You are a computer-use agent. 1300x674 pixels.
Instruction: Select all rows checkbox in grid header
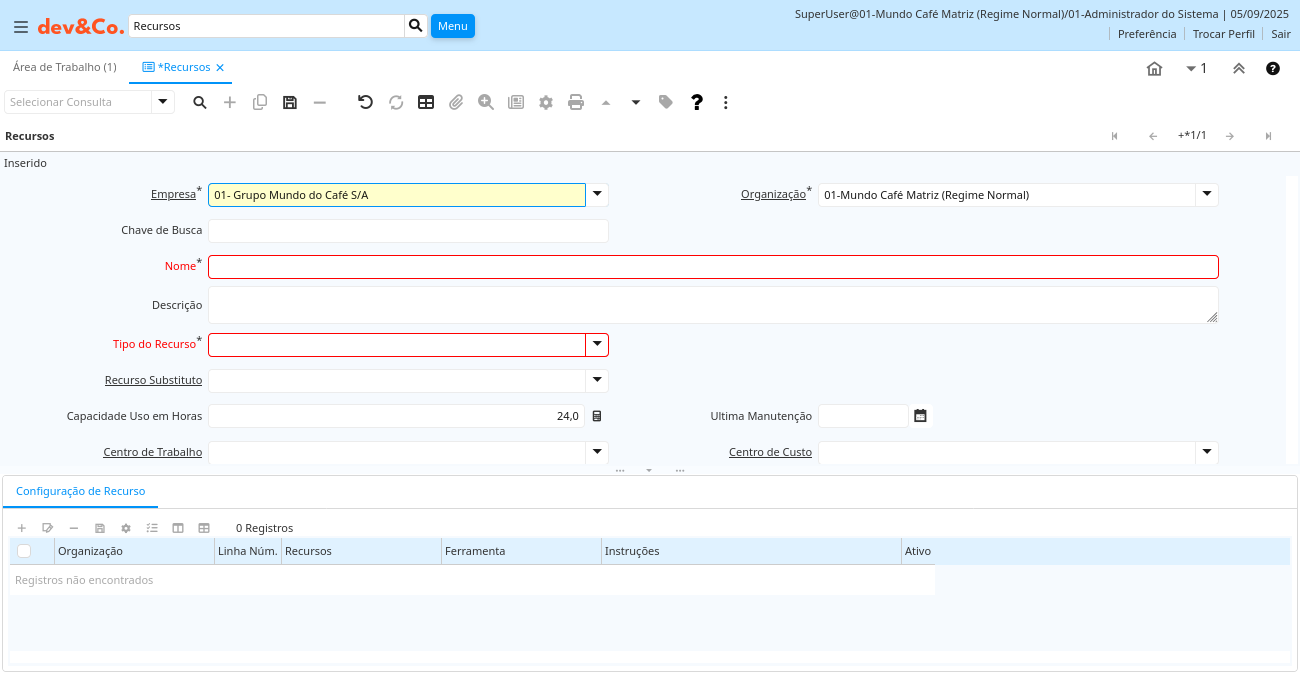coord(24,551)
